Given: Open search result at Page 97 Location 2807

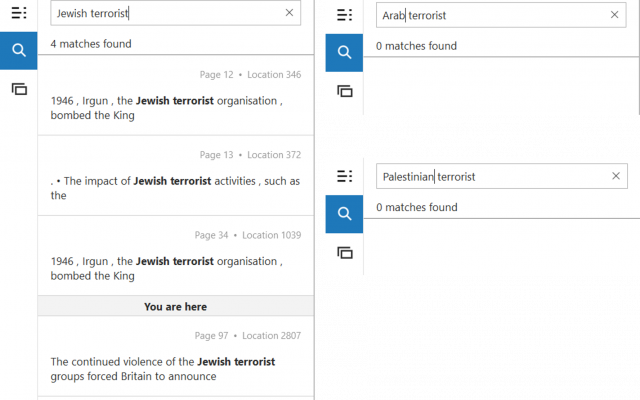Looking at the screenshot, I should tap(176, 356).
